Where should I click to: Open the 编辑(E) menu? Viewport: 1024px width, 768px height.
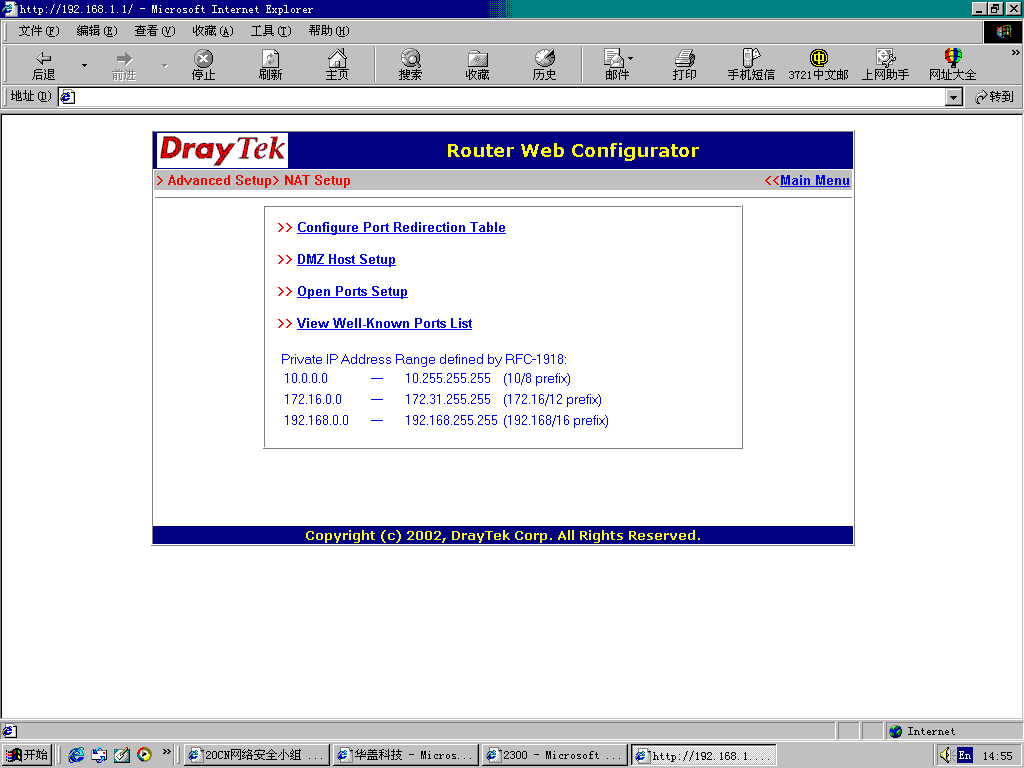pos(97,31)
